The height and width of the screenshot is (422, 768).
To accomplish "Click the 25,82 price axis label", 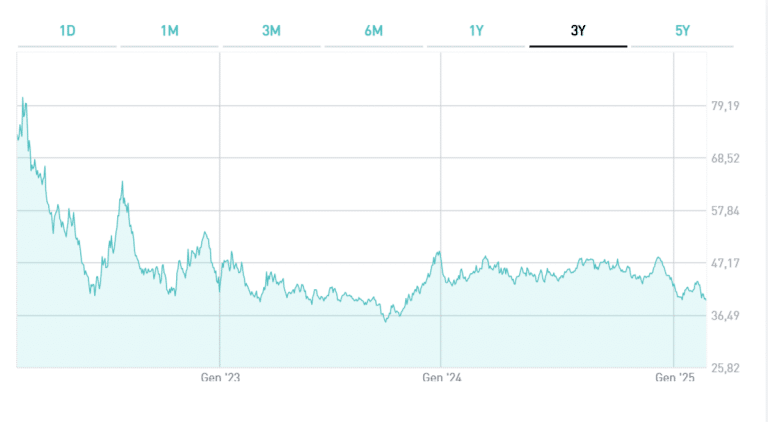I will (x=725, y=368).
